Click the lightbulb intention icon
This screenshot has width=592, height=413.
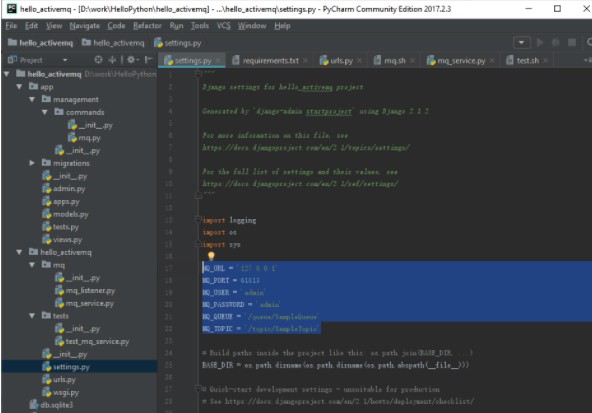[211, 256]
